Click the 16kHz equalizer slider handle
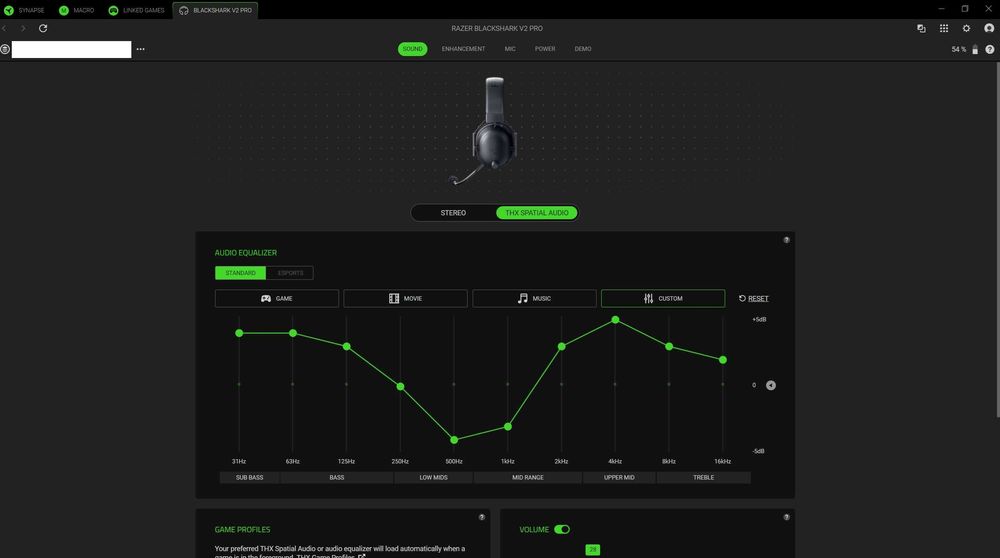This screenshot has width=1000, height=558. coord(723,360)
